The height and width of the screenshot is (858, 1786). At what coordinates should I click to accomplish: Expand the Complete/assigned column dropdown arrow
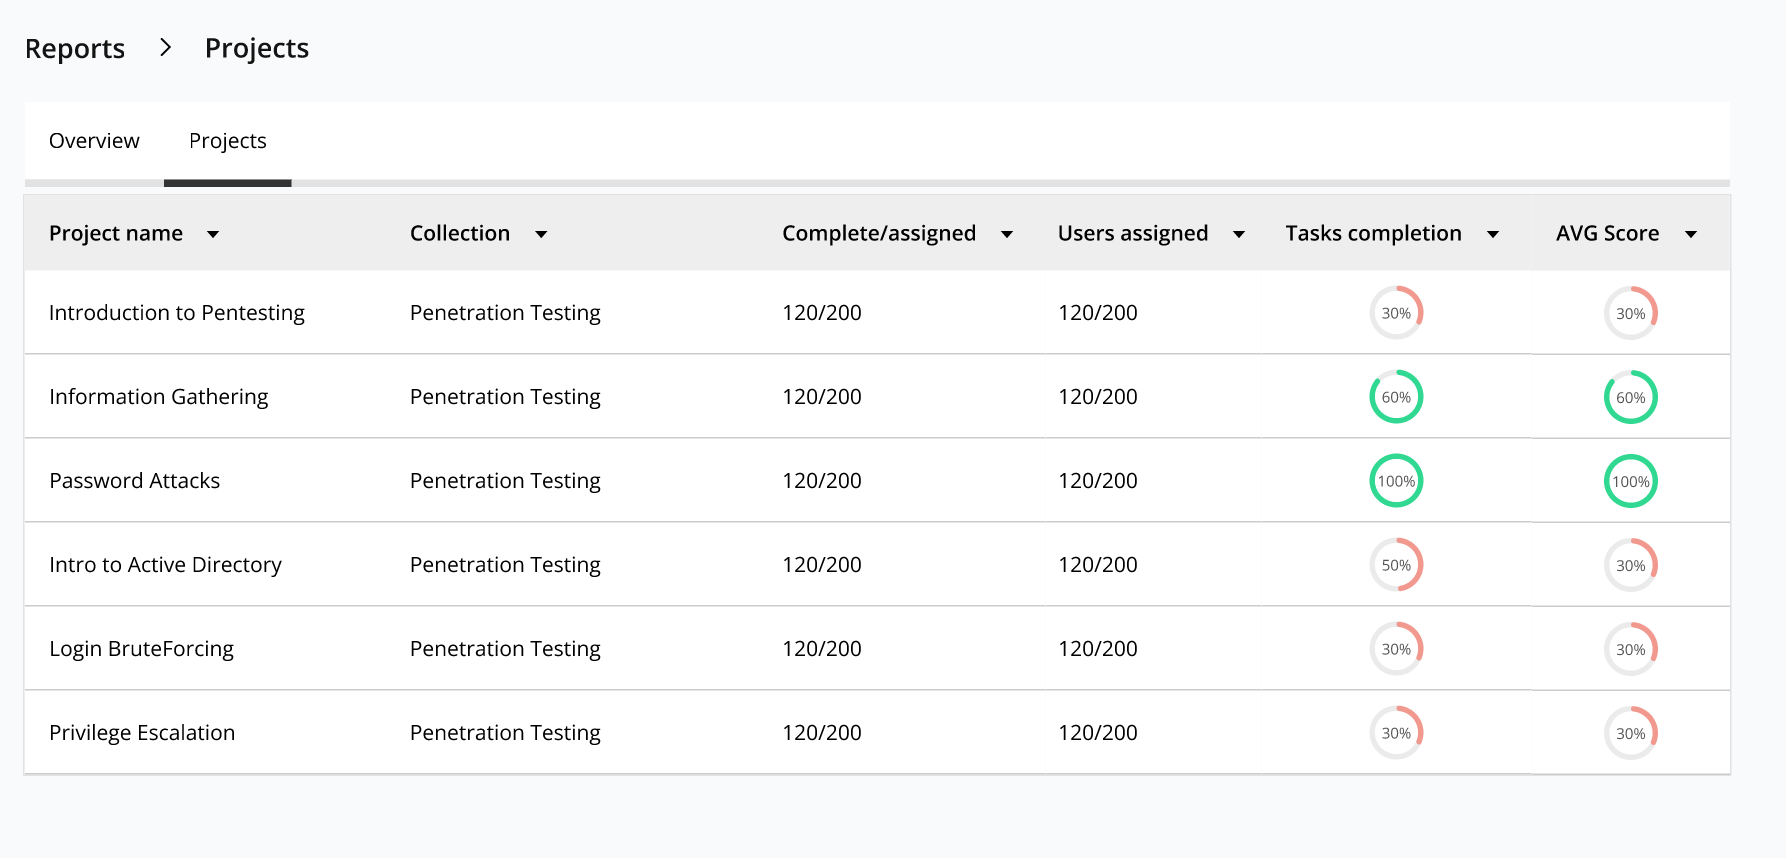point(1007,234)
